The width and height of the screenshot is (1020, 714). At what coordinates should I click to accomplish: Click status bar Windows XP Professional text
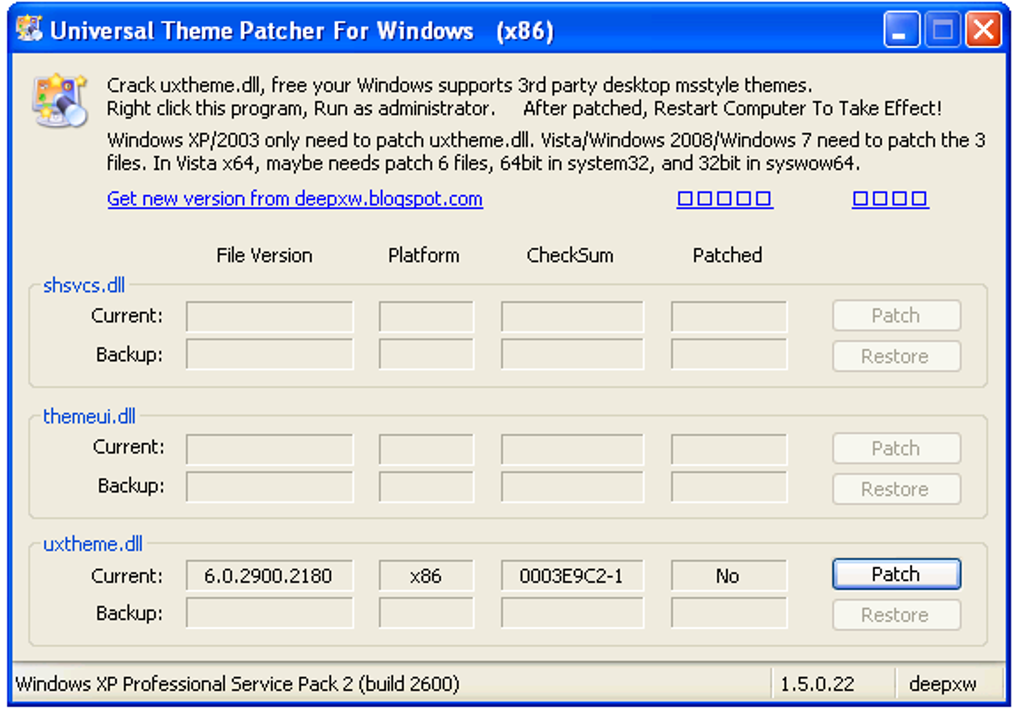[237, 684]
